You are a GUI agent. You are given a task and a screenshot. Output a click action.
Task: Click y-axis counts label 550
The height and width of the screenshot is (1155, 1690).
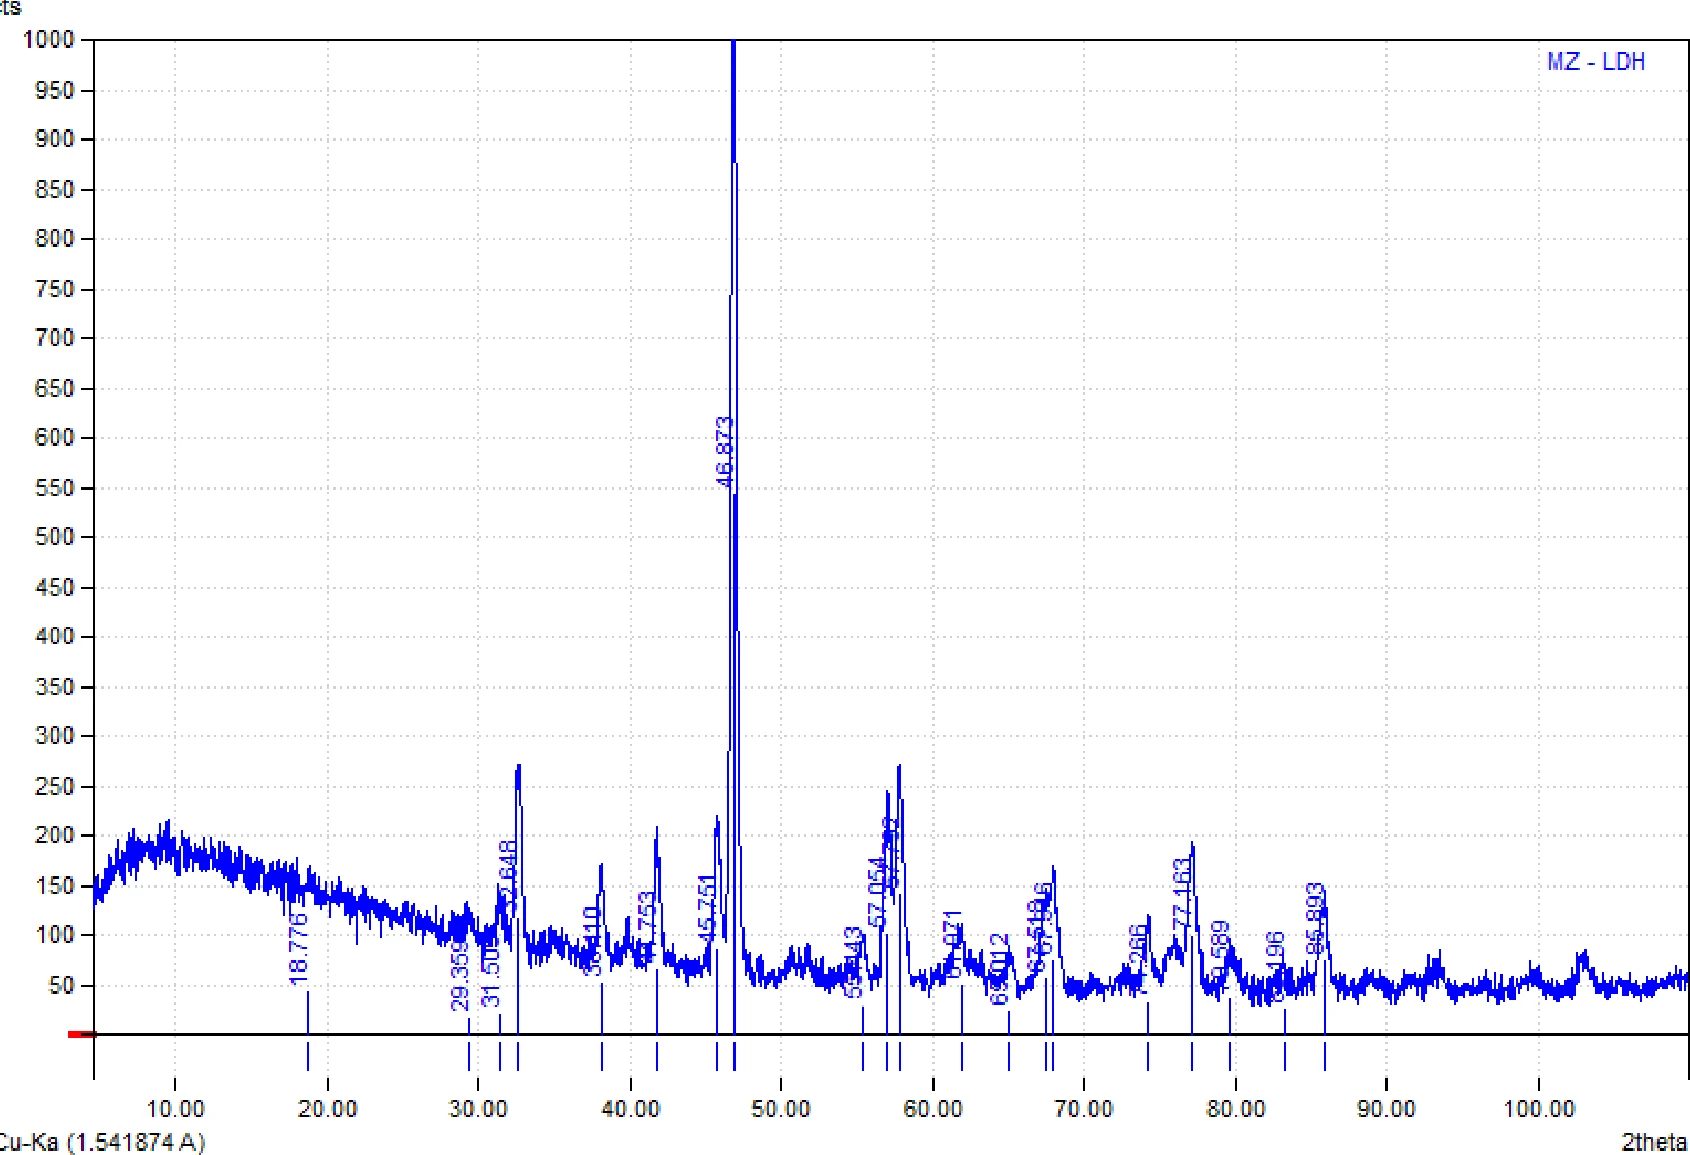pyautogui.click(x=54, y=487)
